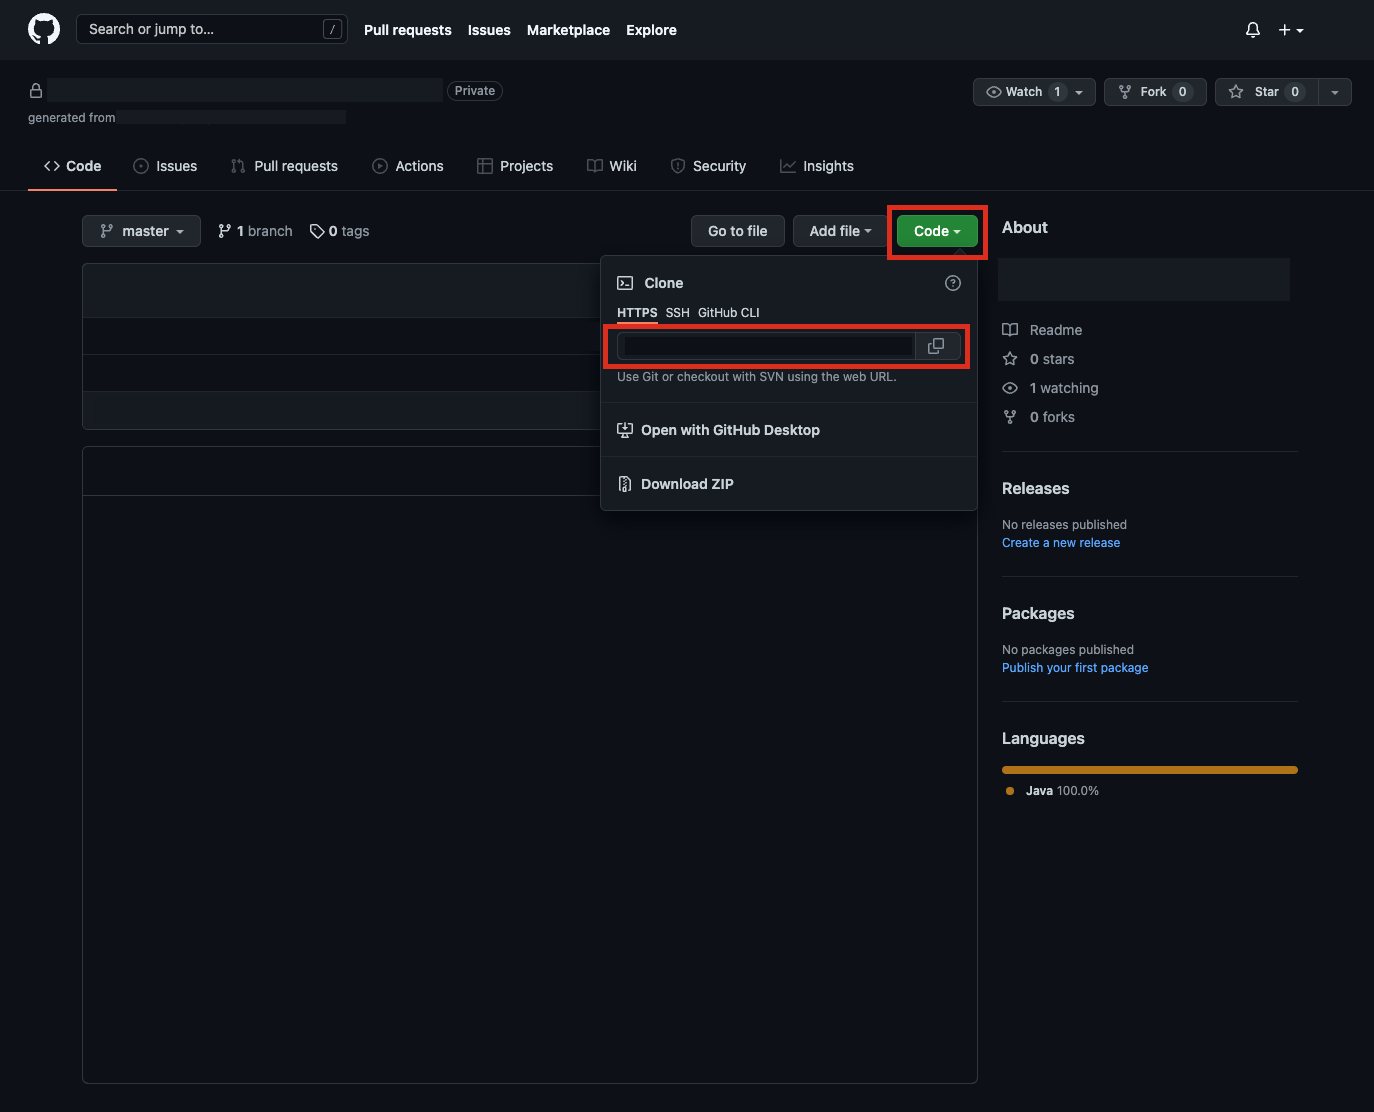Image resolution: width=1374 pixels, height=1112 pixels.
Task: Click the Java language bar
Action: pos(1150,770)
